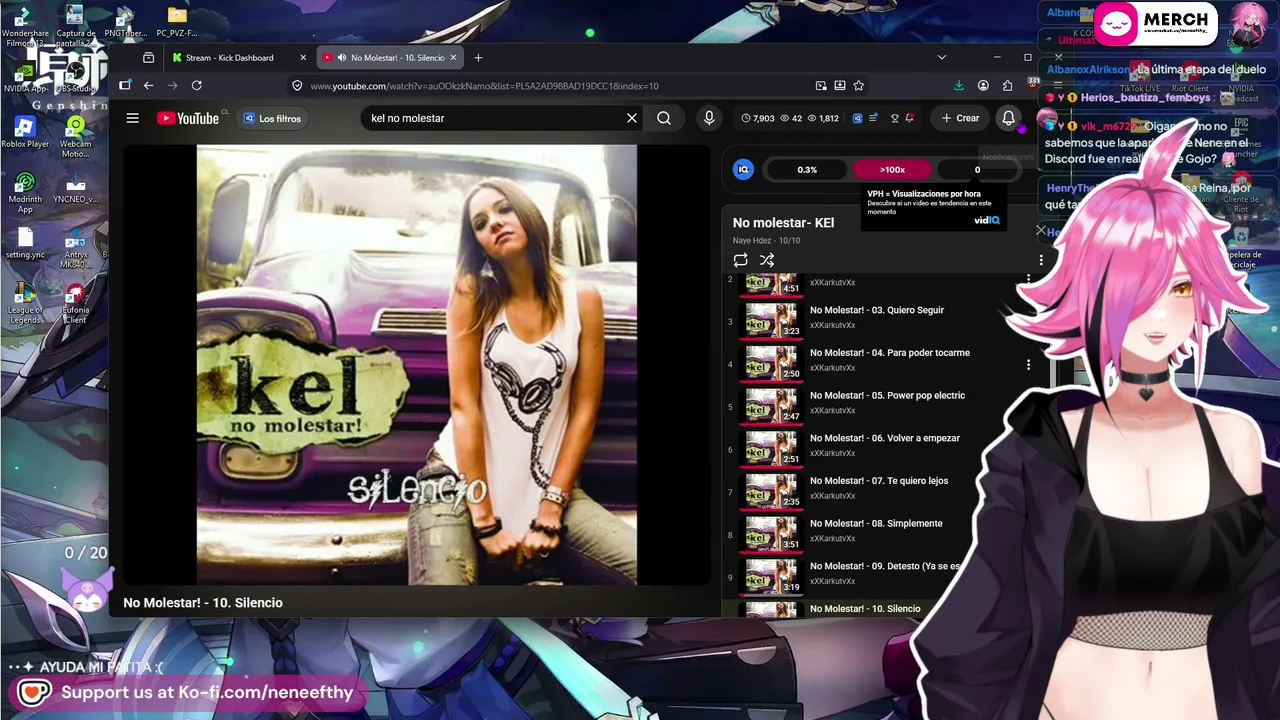The height and width of the screenshot is (720, 1280).
Task: Open the 'Roblox Player' desktop icon
Action: click(25, 132)
